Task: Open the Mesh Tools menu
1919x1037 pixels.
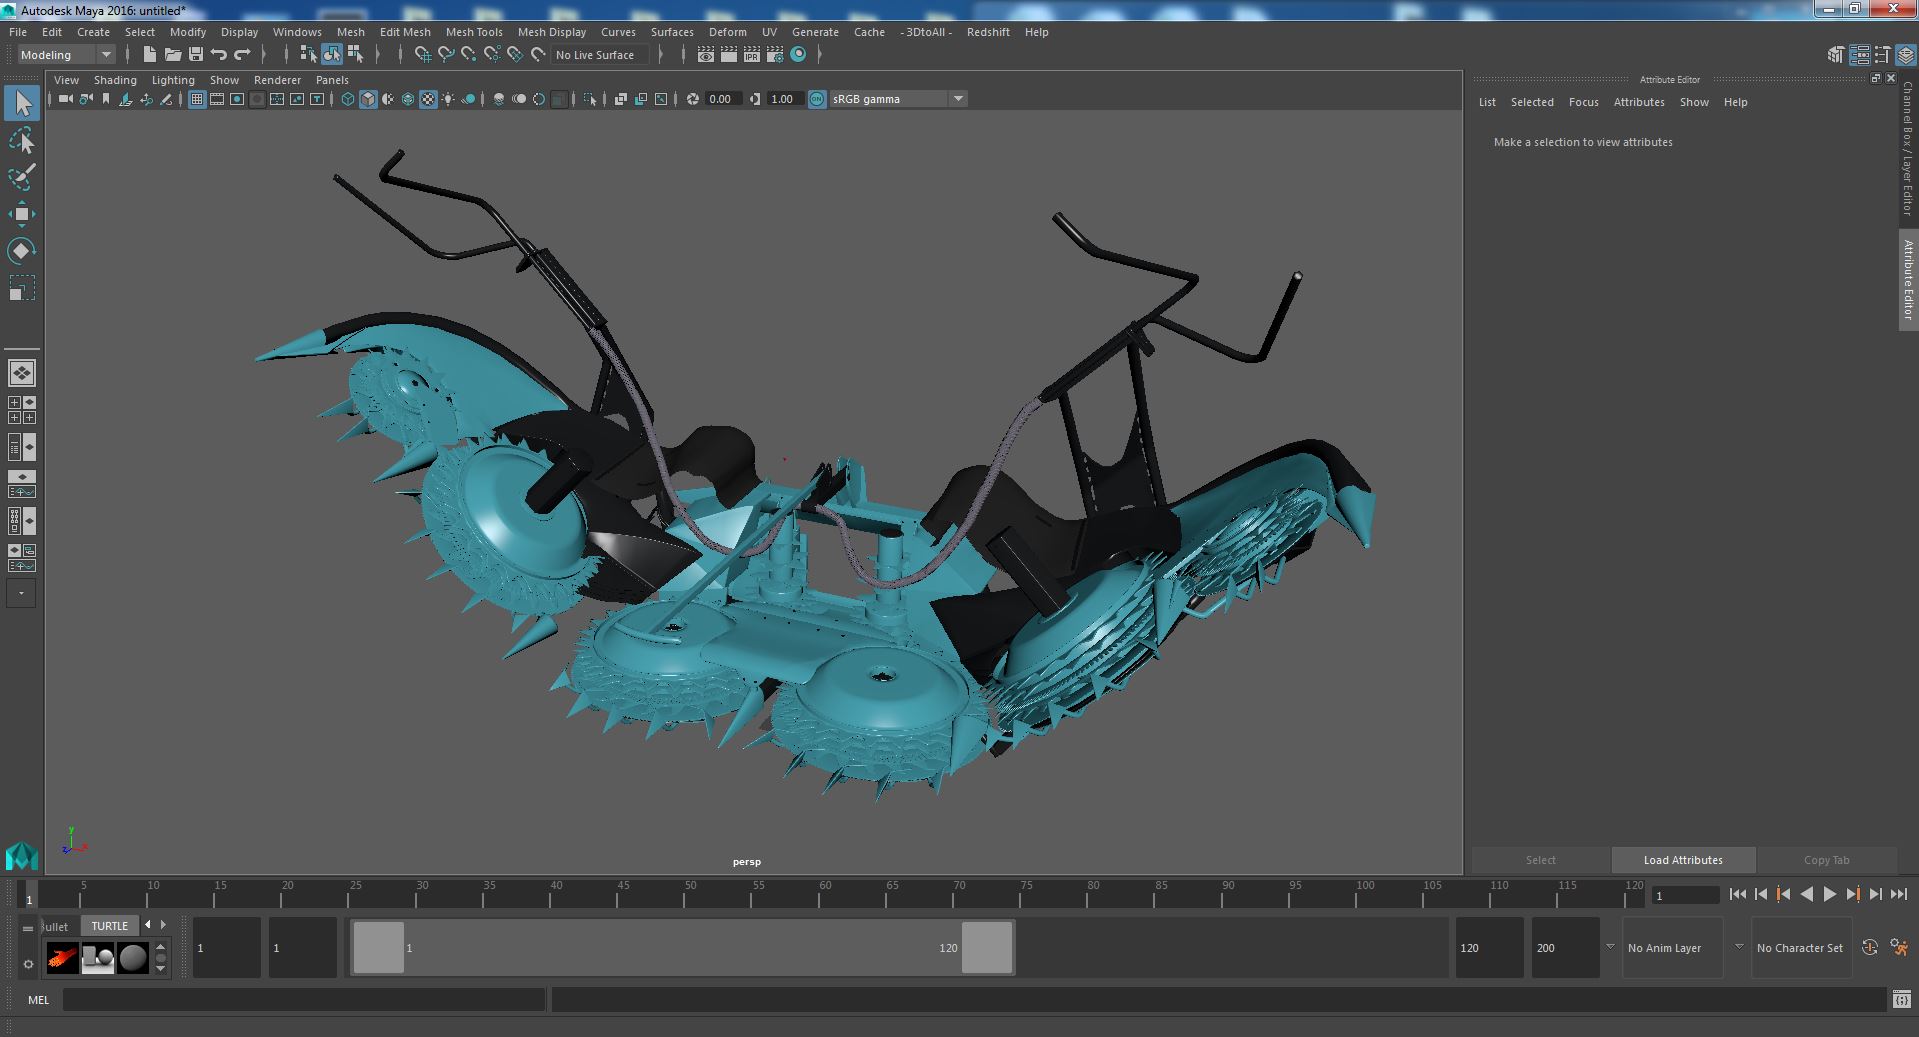Action: pyautogui.click(x=474, y=32)
